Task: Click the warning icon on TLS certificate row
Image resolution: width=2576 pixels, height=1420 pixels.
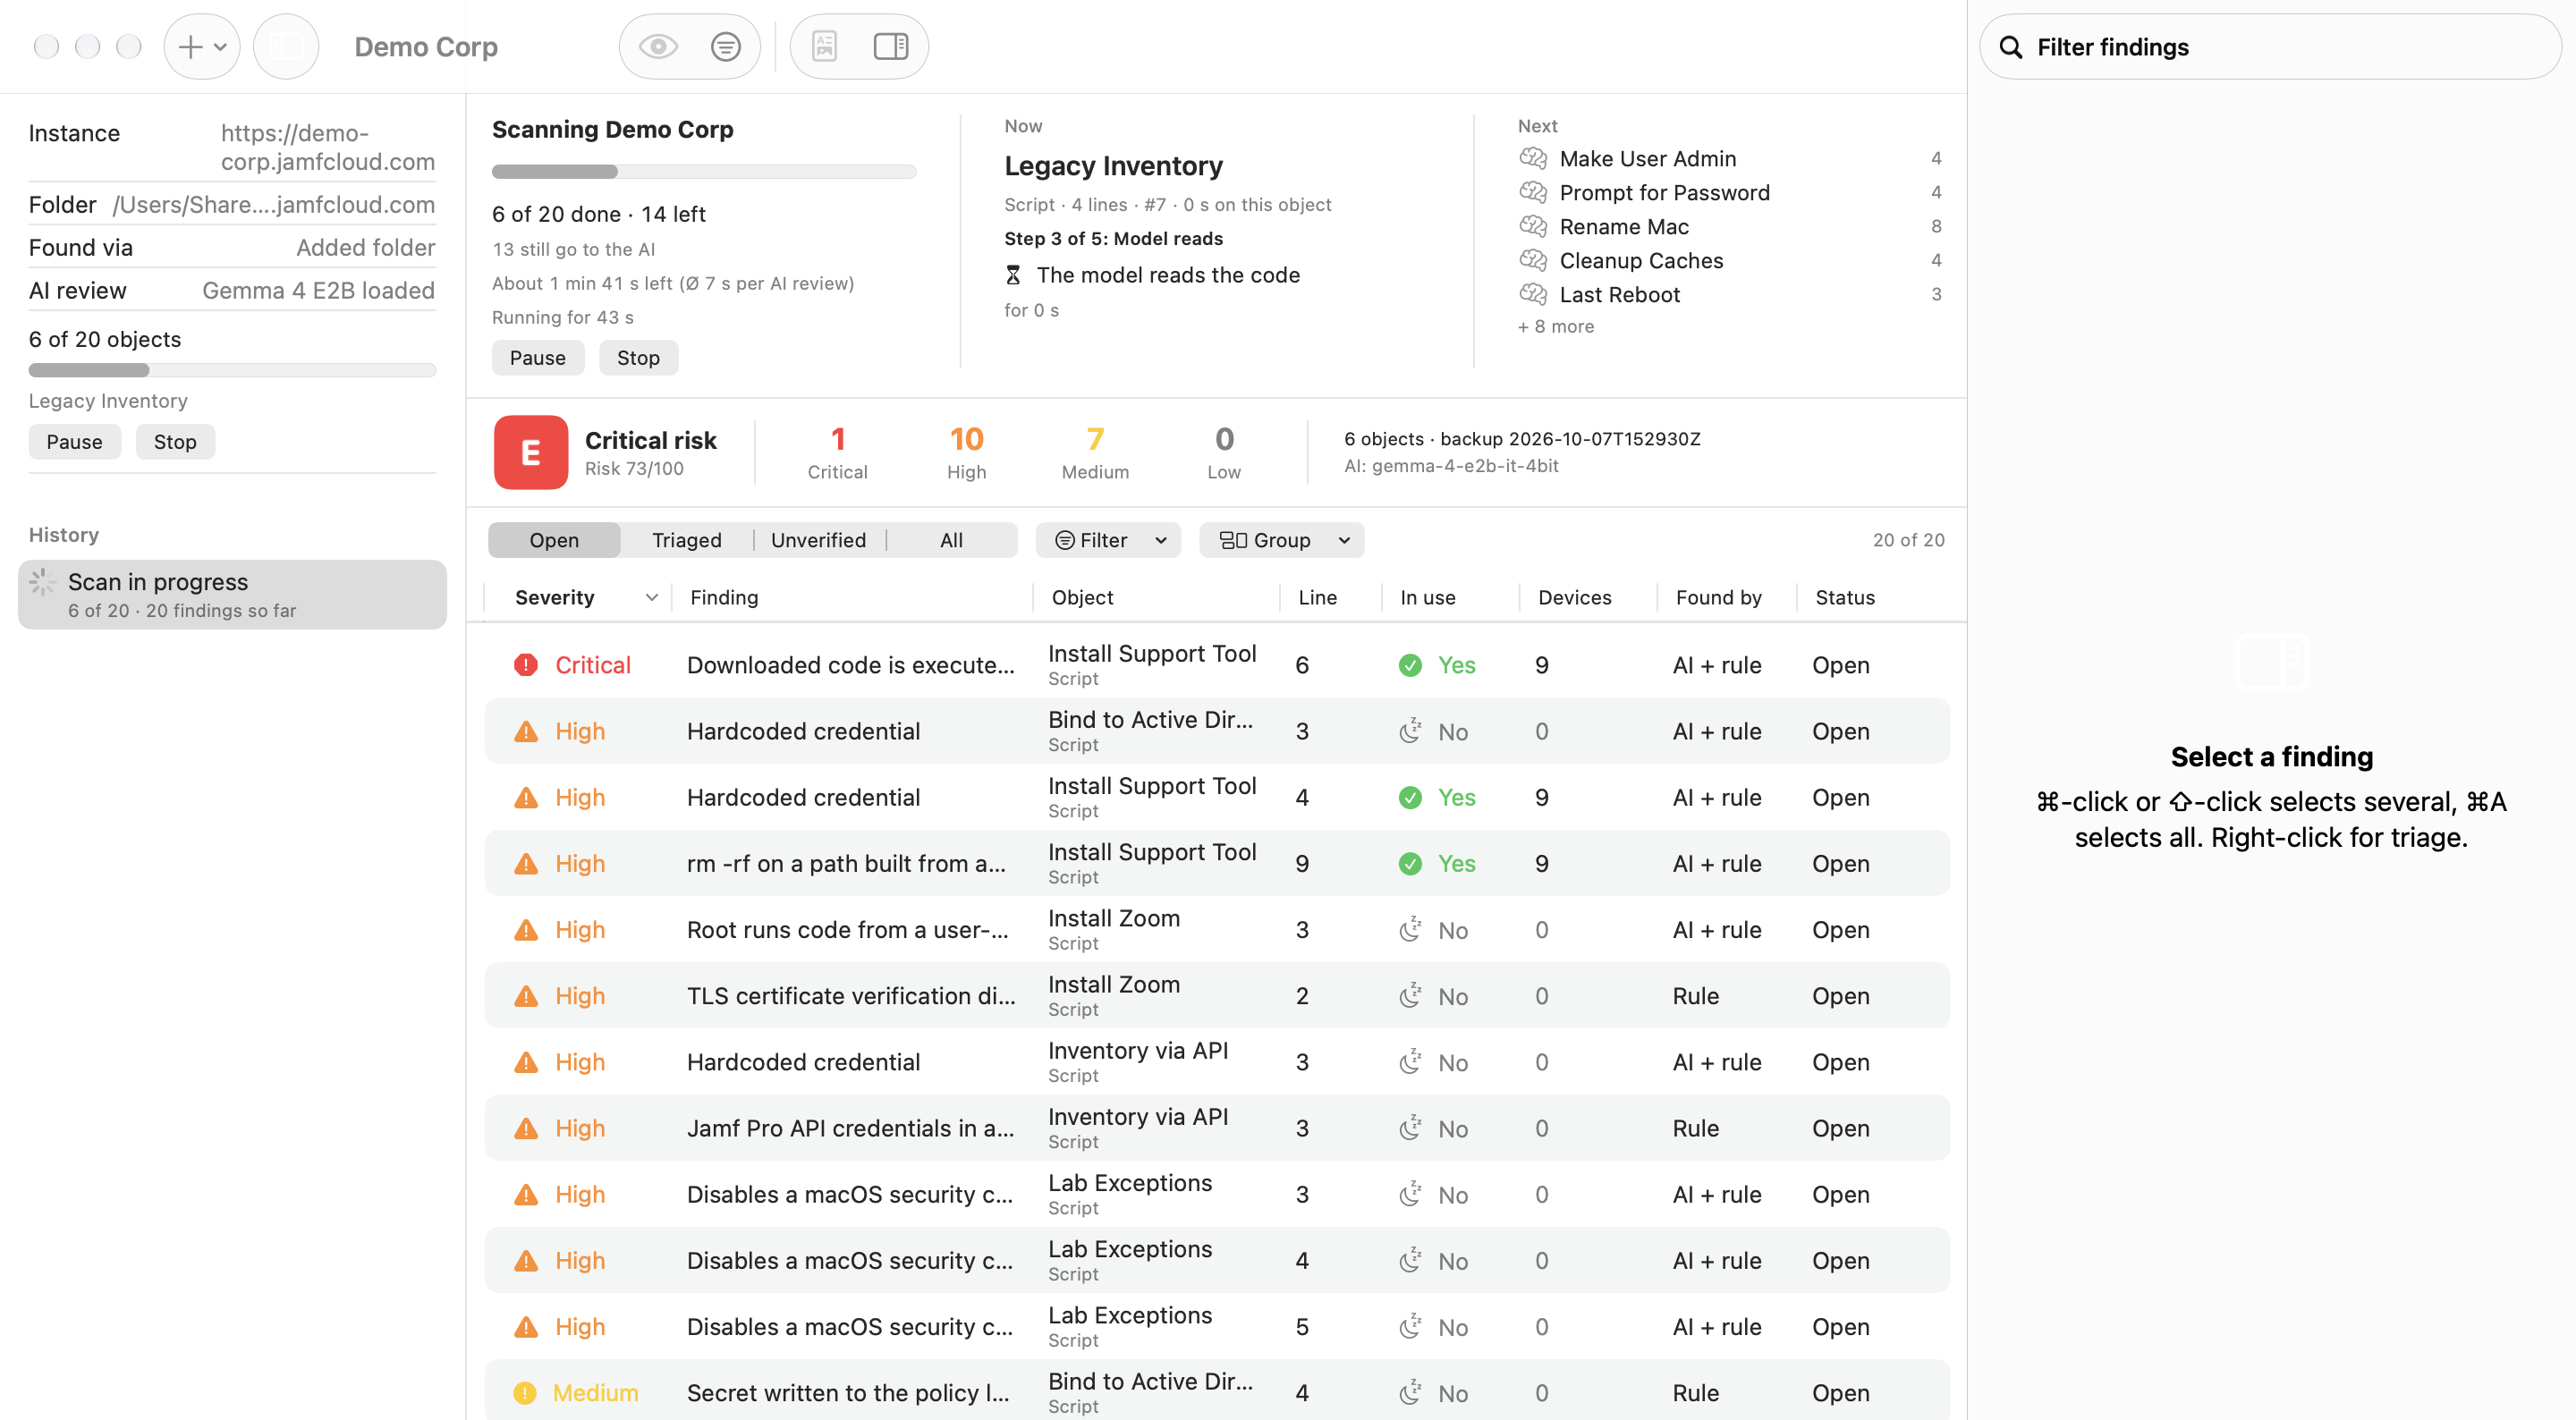Action: point(526,996)
